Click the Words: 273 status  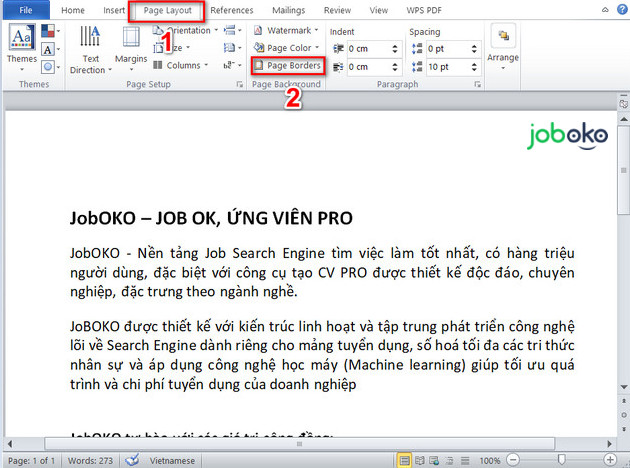[x=90, y=460]
